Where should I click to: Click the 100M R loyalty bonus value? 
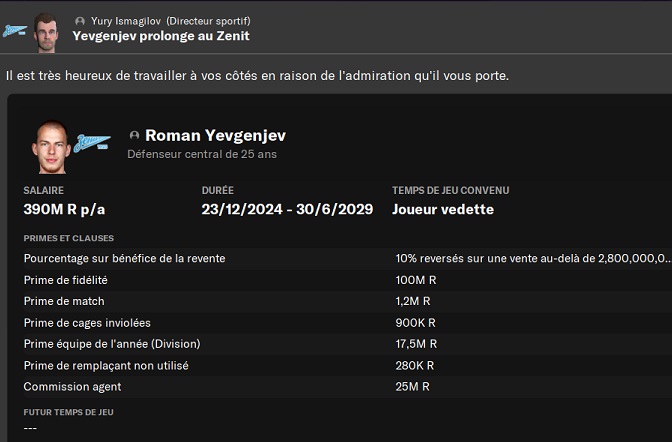point(416,280)
